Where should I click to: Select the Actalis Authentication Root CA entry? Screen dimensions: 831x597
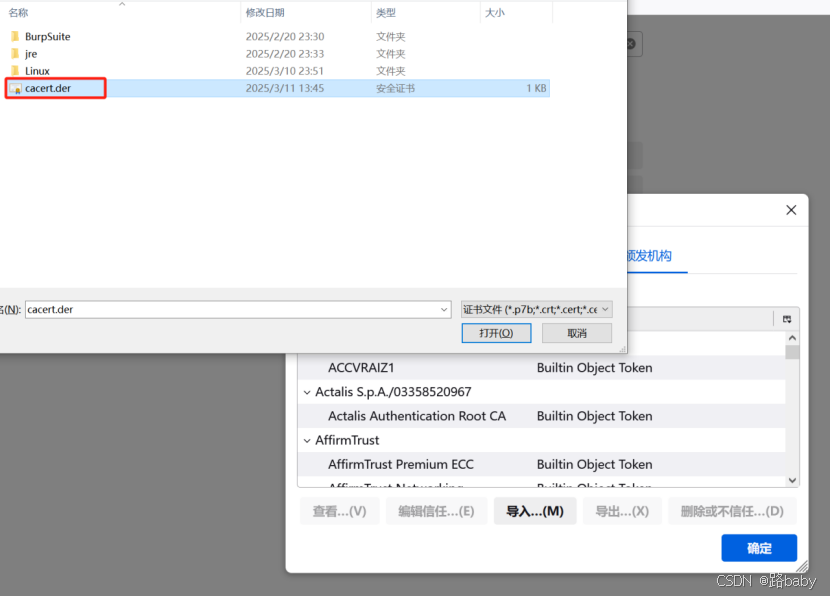coord(417,416)
